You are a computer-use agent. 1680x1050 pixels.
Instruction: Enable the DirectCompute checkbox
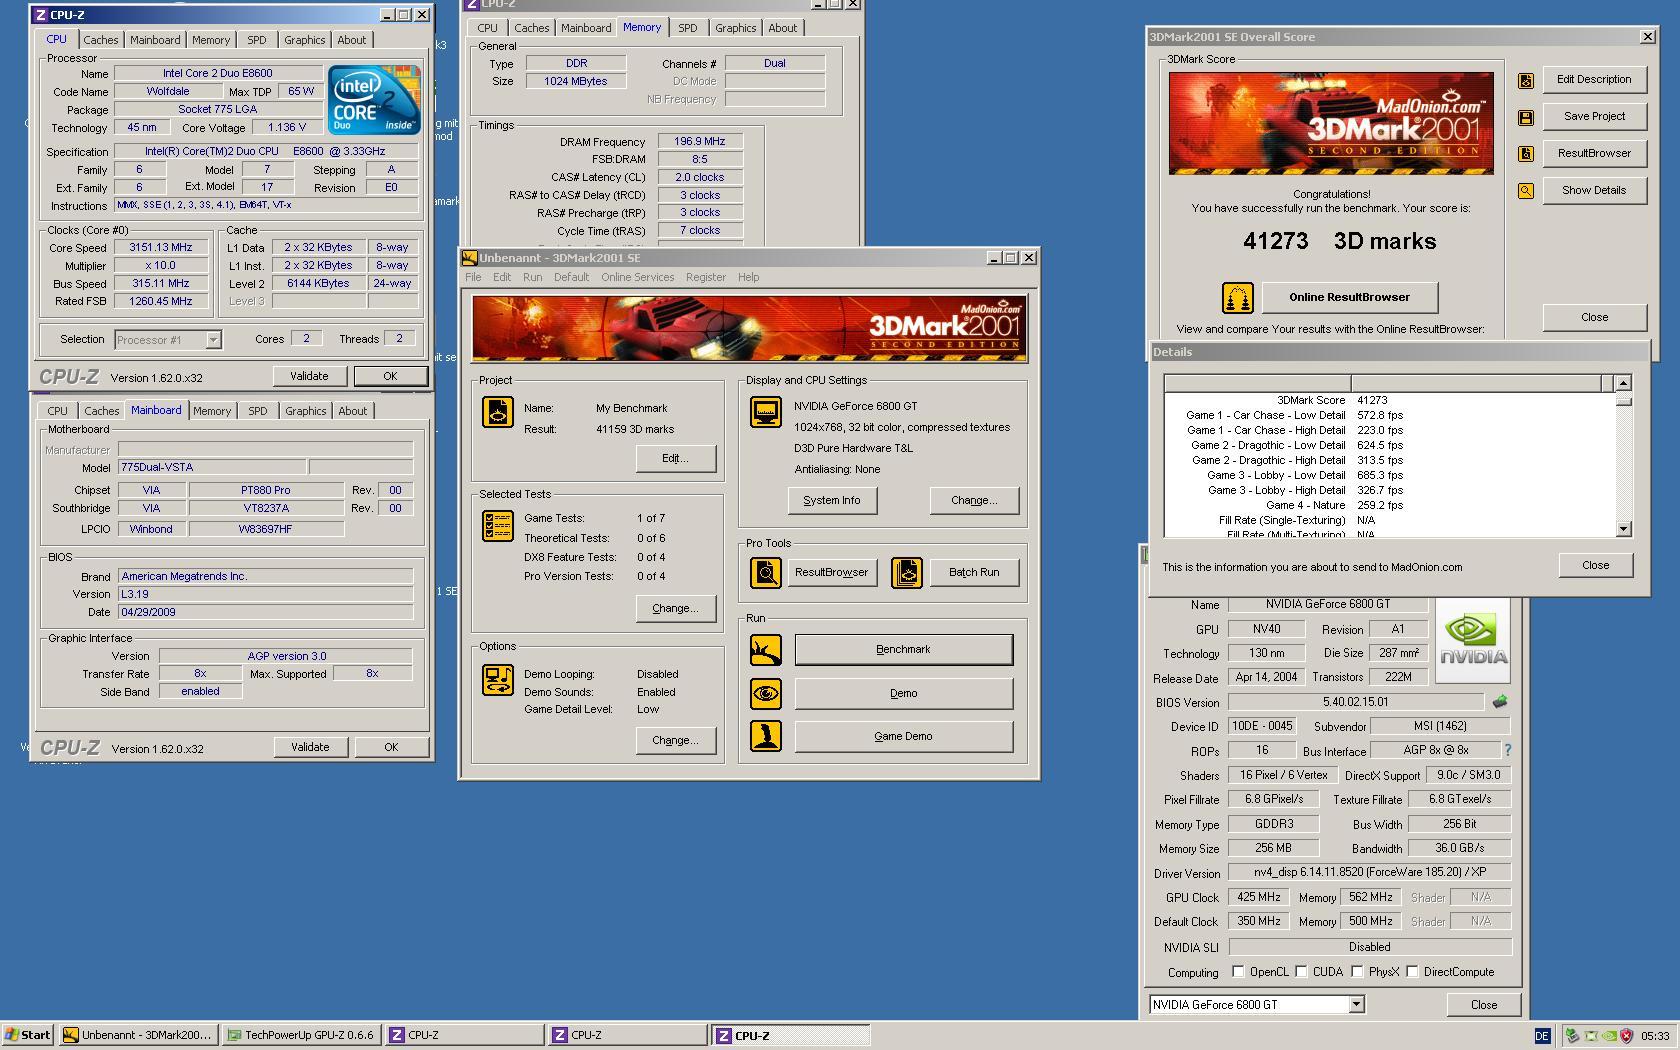pyautogui.click(x=1412, y=971)
